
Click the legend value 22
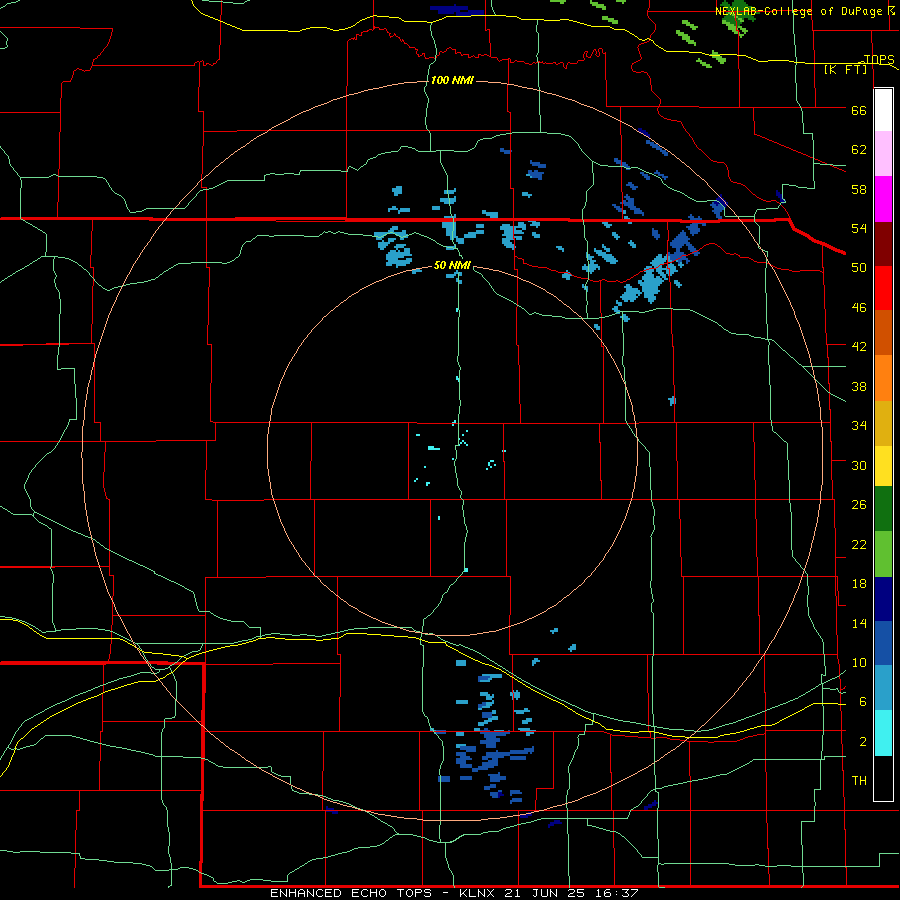click(x=859, y=545)
